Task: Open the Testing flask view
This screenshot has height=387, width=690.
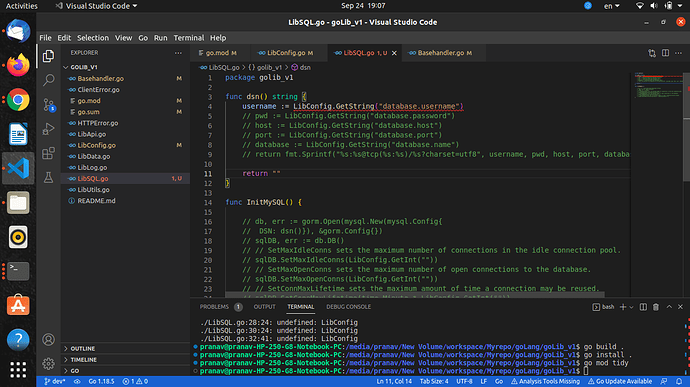Action: (x=48, y=177)
